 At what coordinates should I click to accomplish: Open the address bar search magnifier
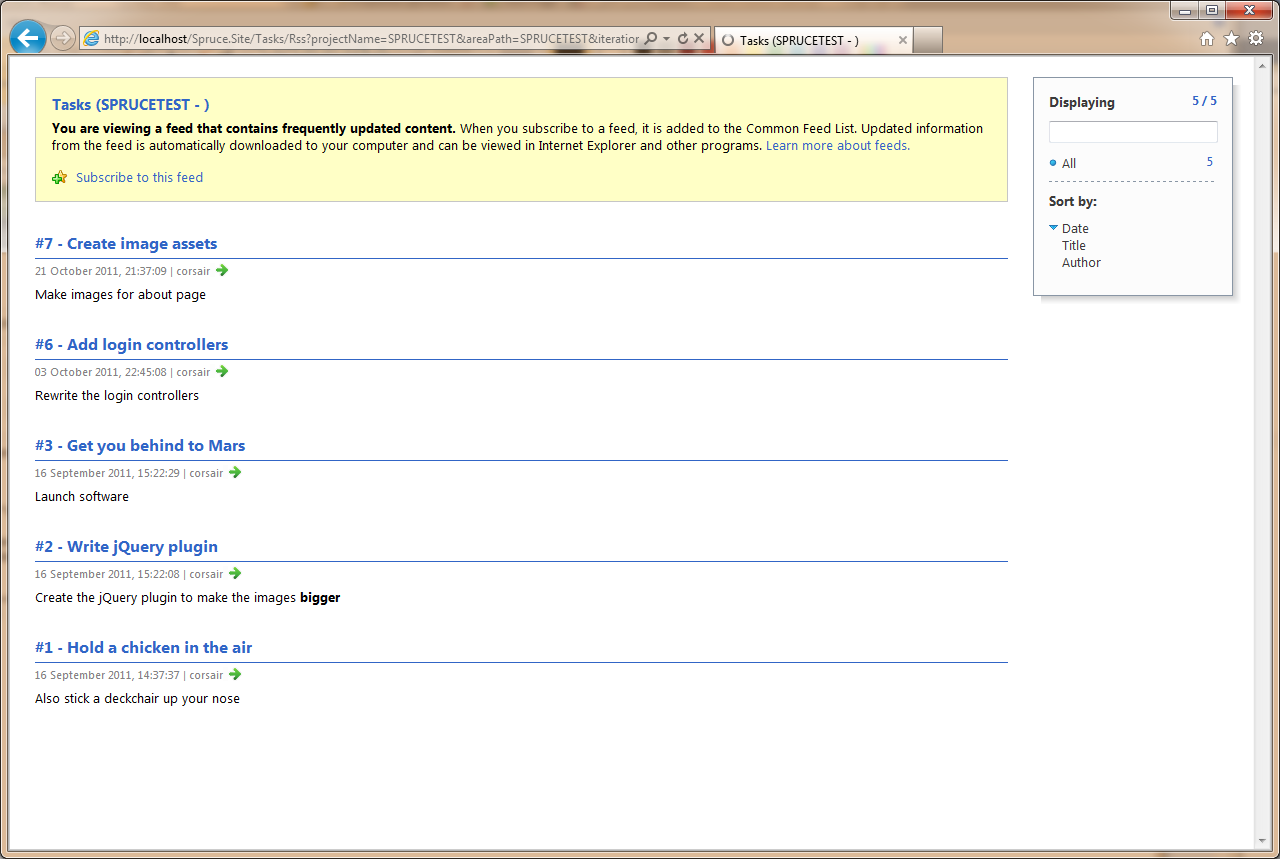651,39
